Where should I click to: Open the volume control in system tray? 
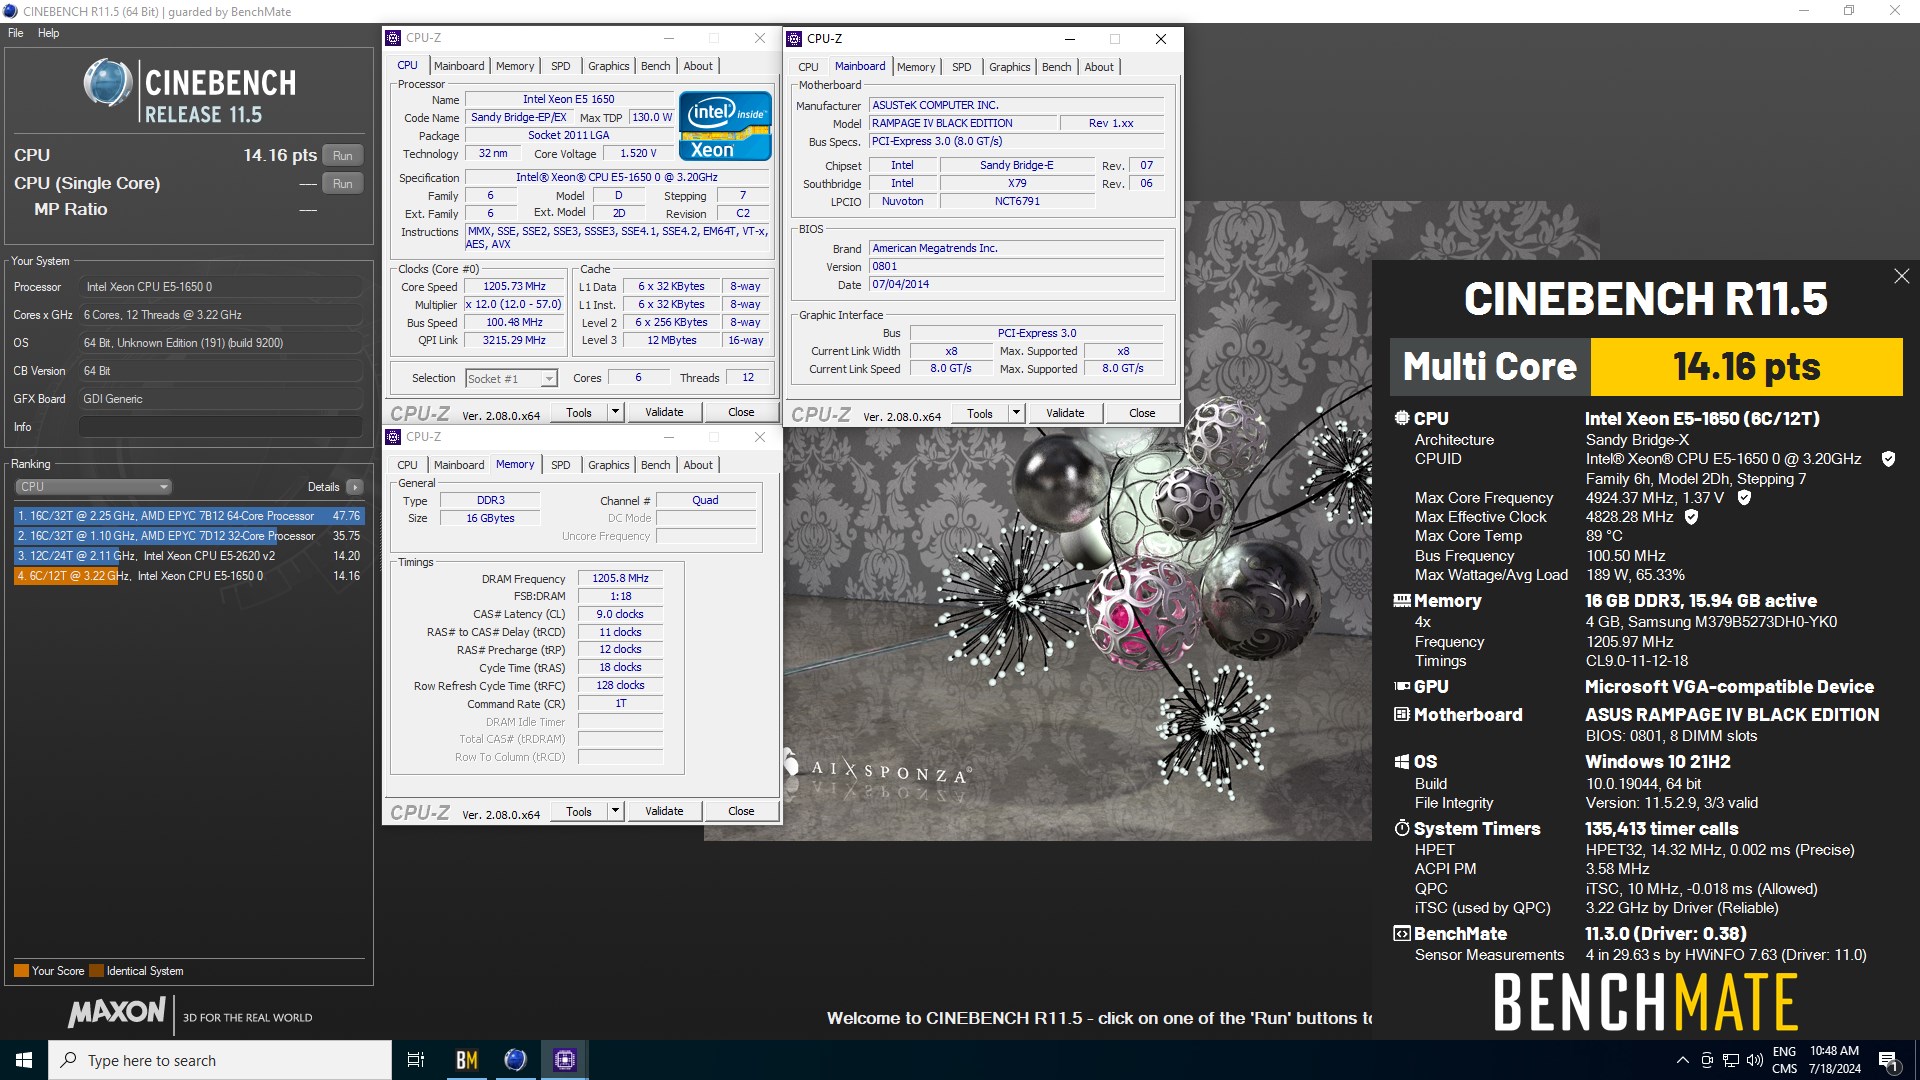point(1754,1060)
